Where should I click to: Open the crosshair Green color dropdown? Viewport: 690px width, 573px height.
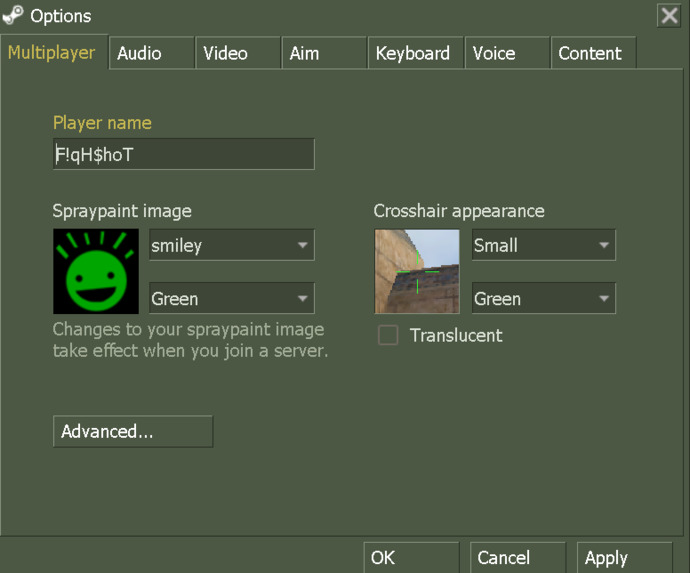pos(543,298)
